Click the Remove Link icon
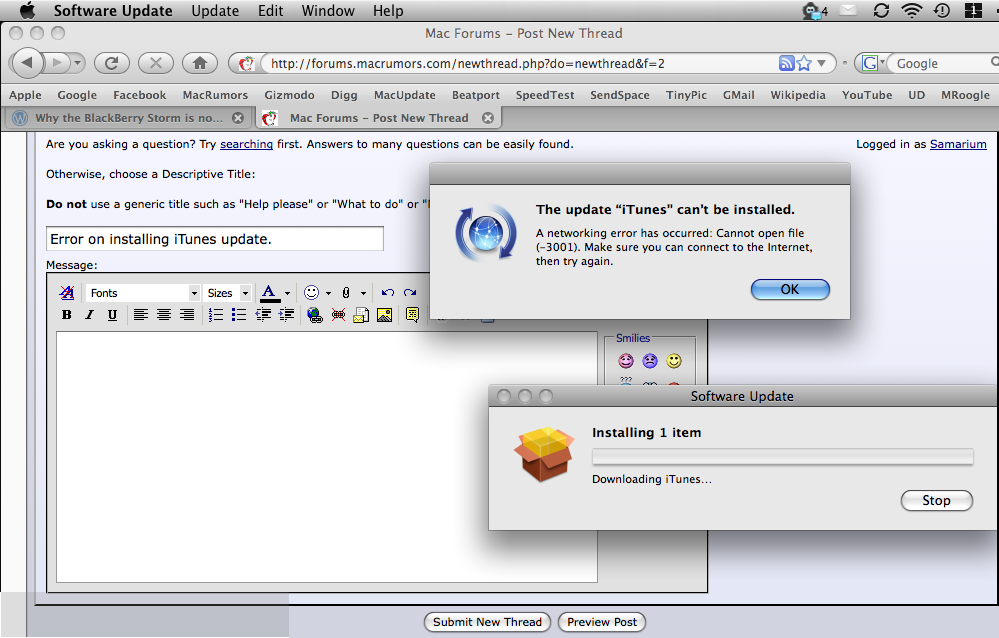The width and height of the screenshot is (999, 638). pos(338,315)
